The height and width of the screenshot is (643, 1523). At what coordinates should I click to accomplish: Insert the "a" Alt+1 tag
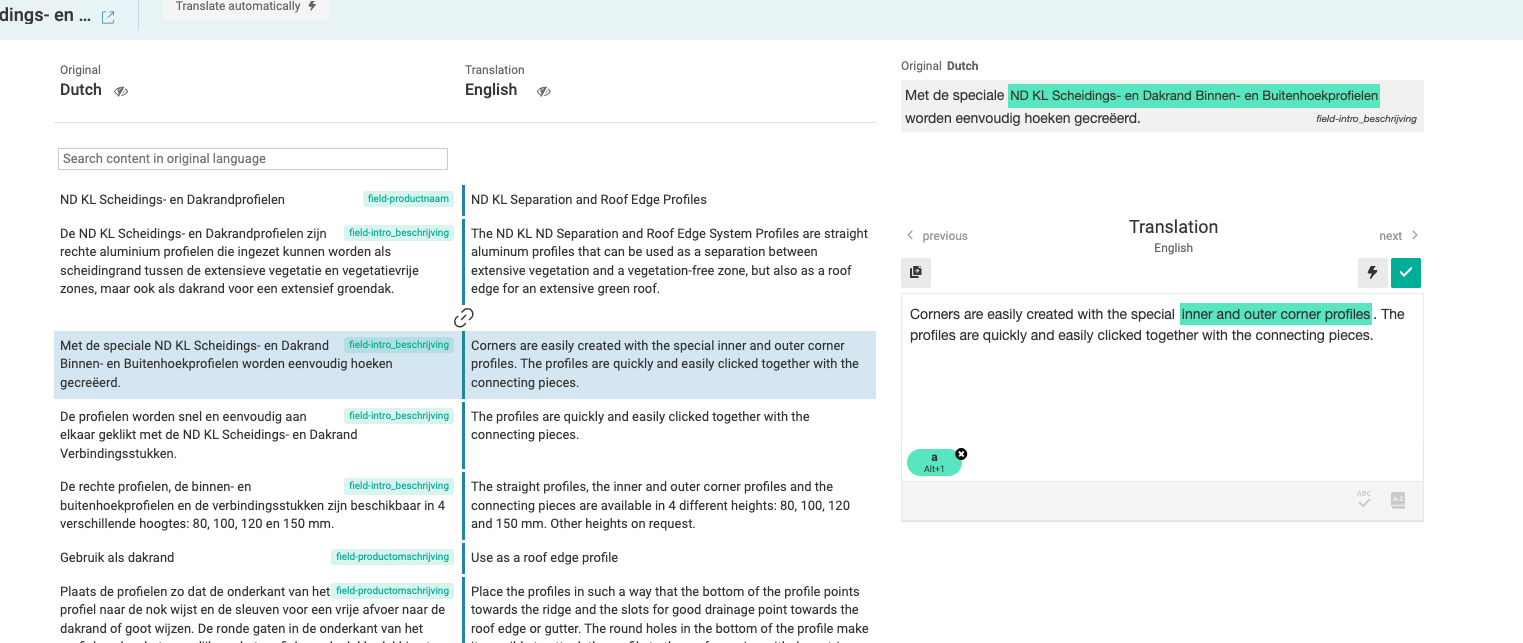933,462
